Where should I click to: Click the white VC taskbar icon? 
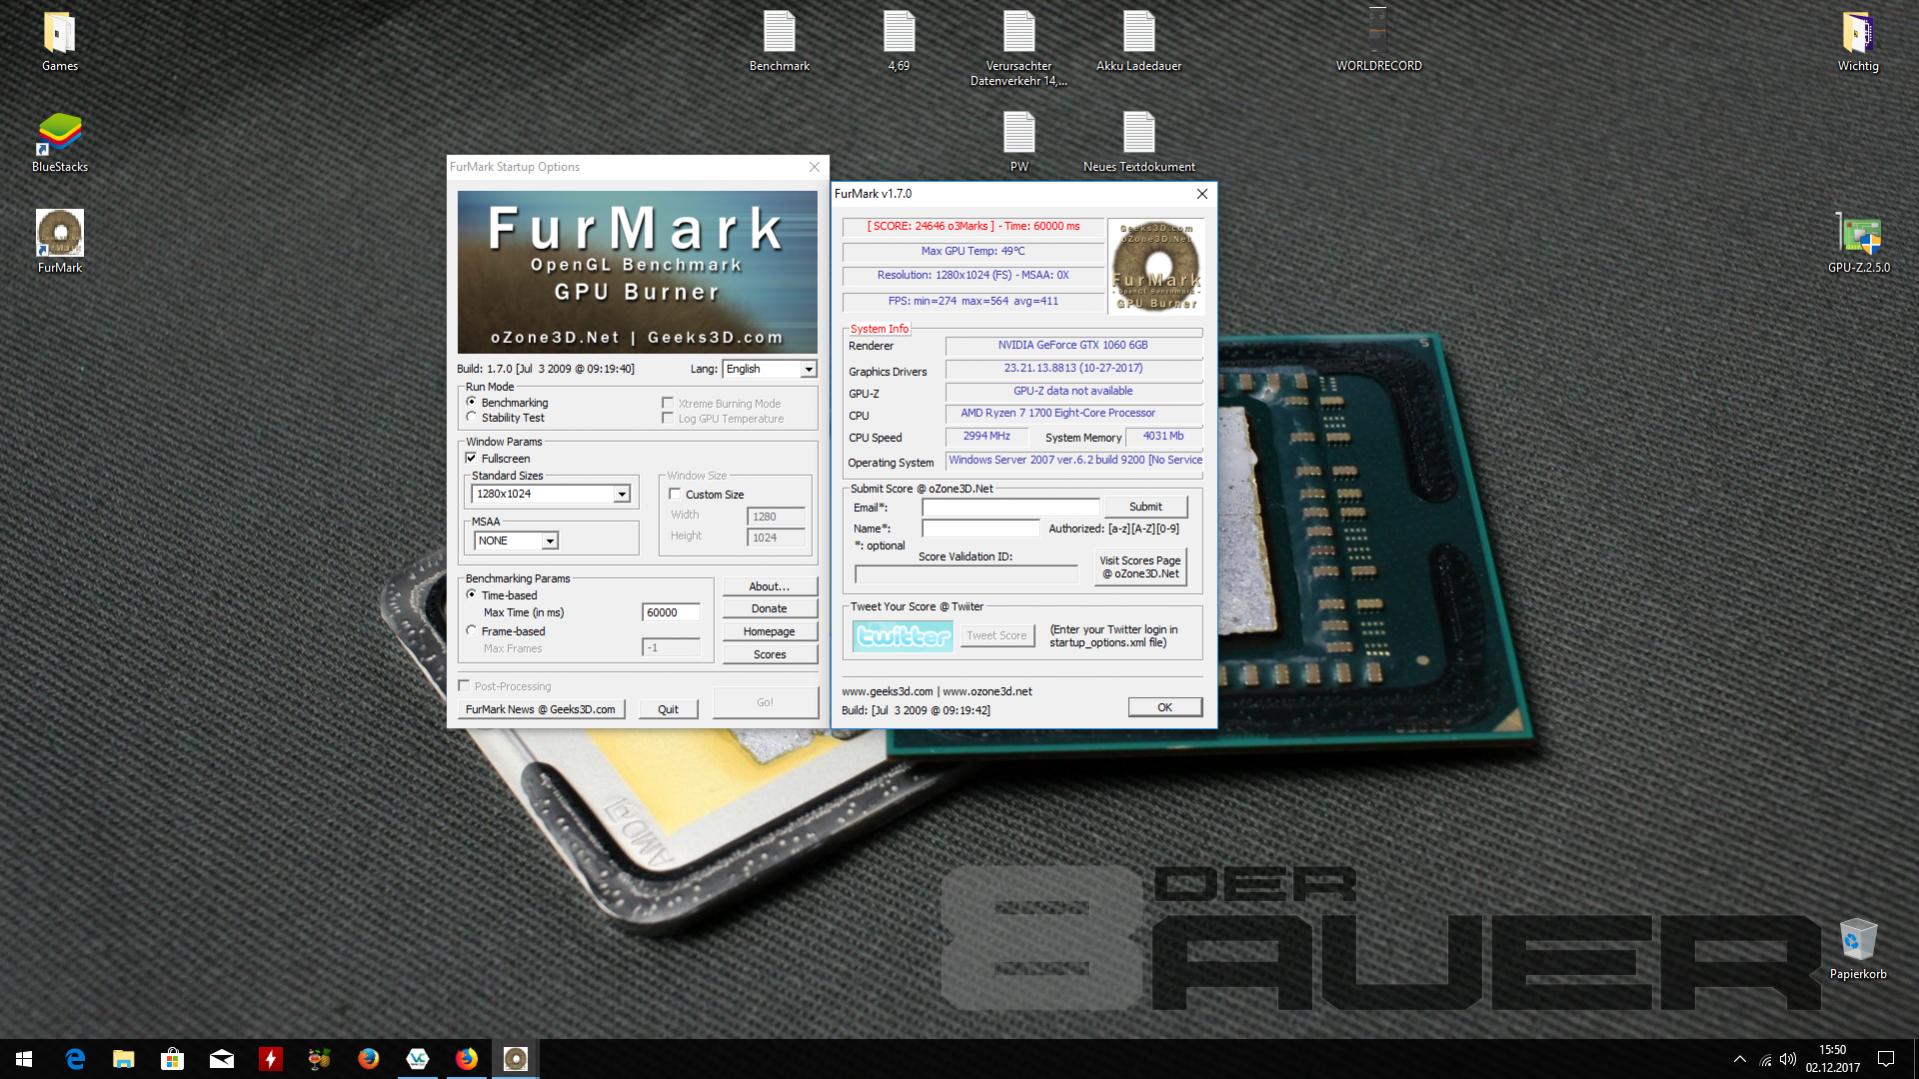pyautogui.click(x=418, y=1059)
